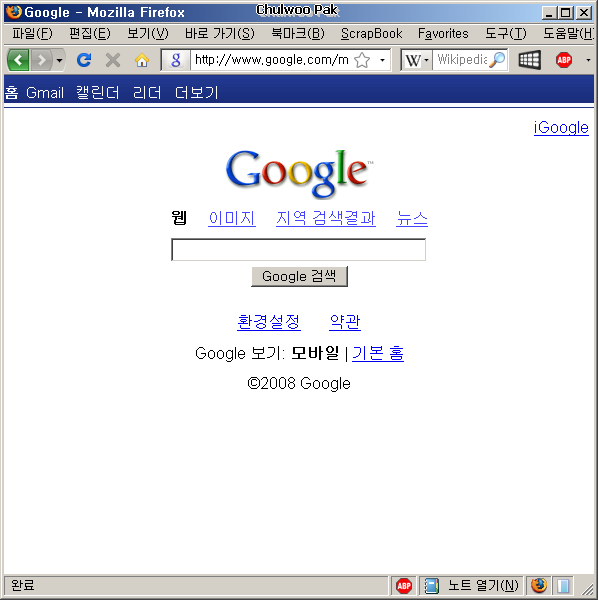
Task: Reload the page with the refresh icon
Action: click(x=84, y=60)
